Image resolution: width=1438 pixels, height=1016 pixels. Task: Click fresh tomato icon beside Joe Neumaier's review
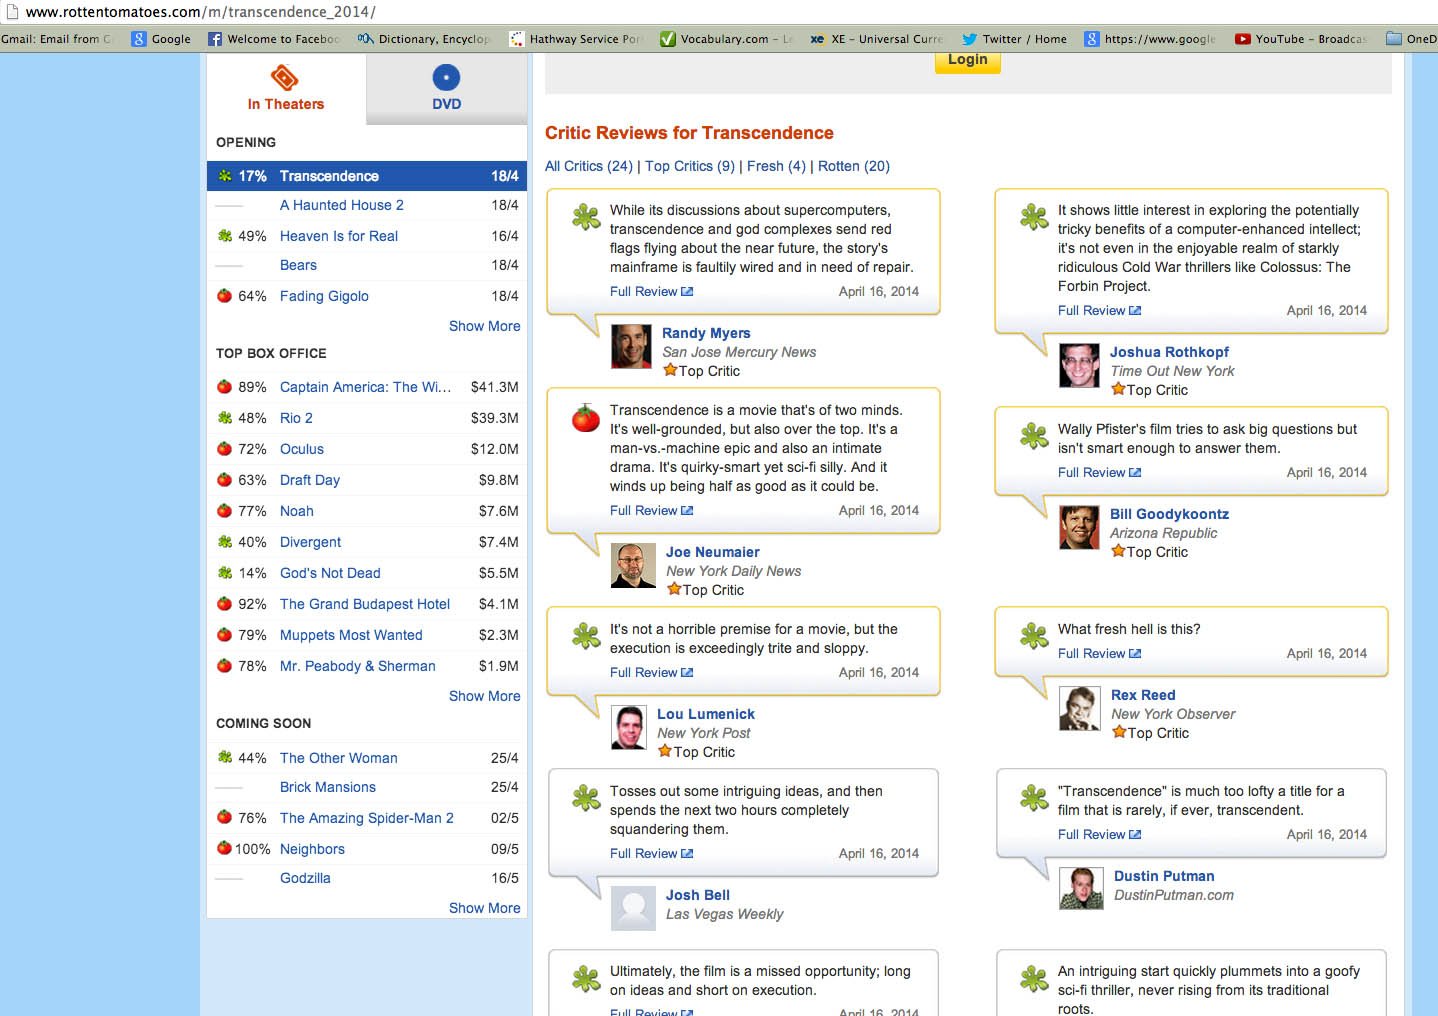(585, 418)
